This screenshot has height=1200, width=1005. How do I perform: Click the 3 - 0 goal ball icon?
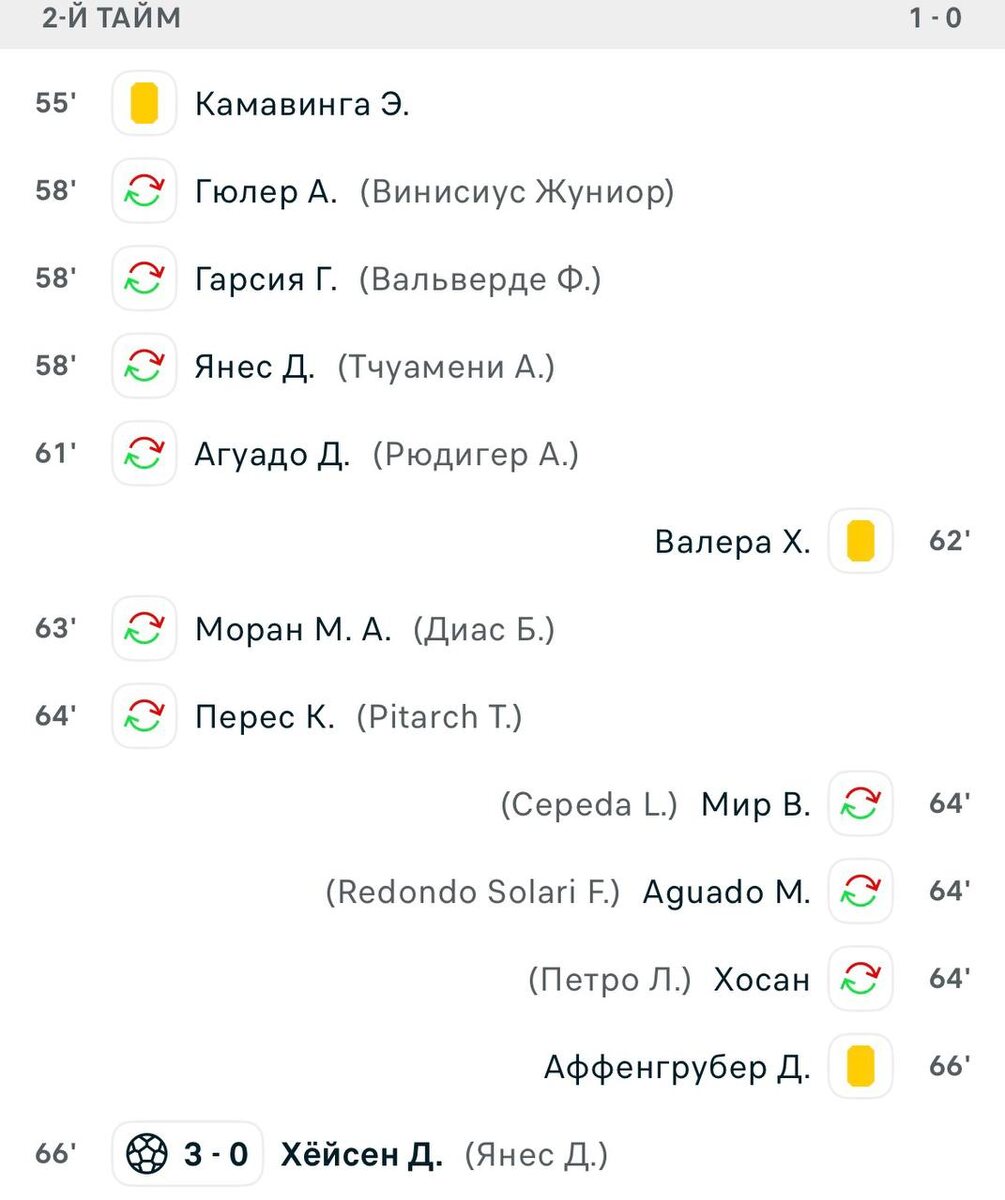pos(145,1154)
